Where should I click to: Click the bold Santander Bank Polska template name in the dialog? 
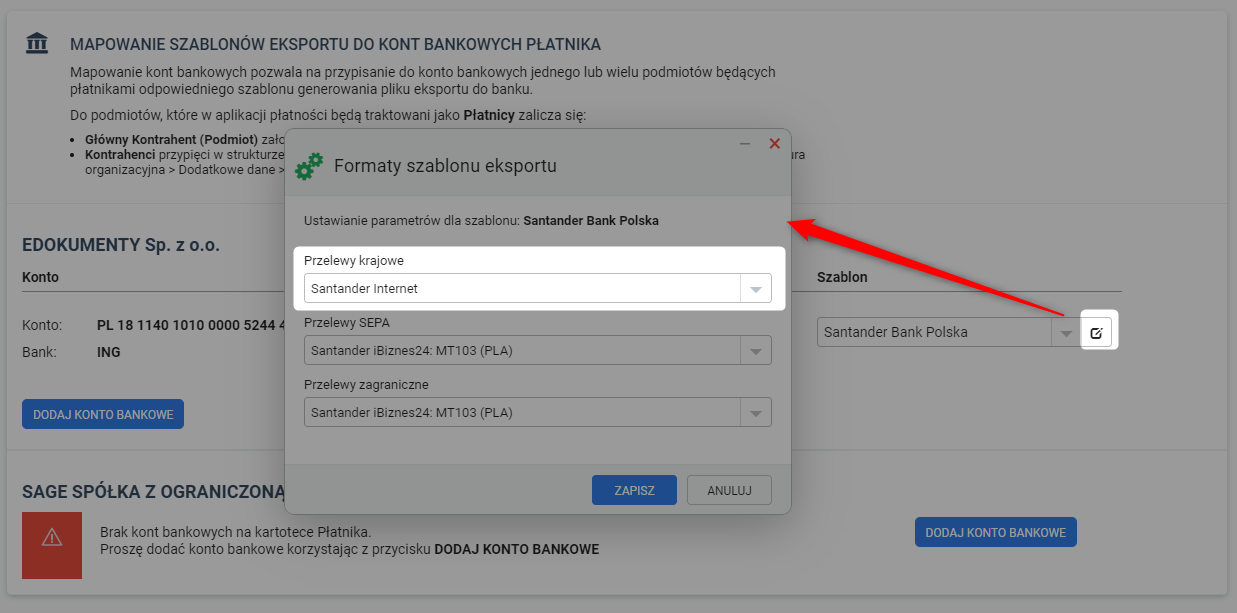[x=591, y=221]
